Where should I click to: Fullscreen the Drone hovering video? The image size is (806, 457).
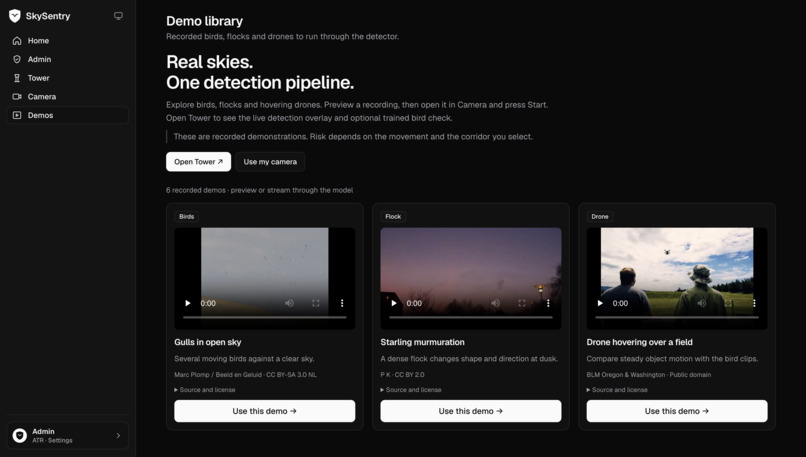(728, 303)
